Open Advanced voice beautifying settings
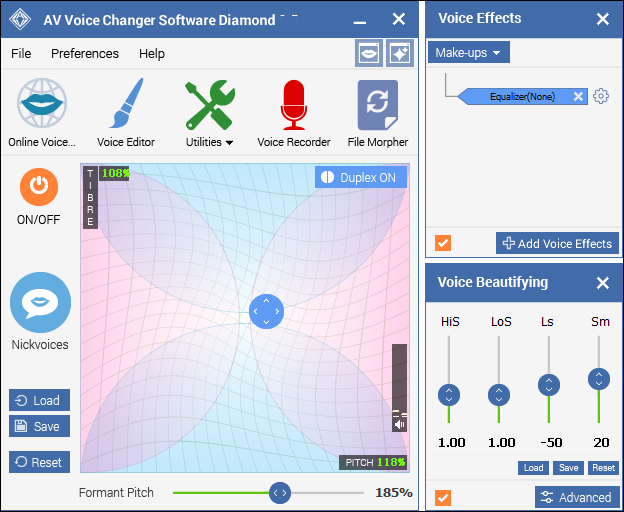 pyautogui.click(x=577, y=497)
